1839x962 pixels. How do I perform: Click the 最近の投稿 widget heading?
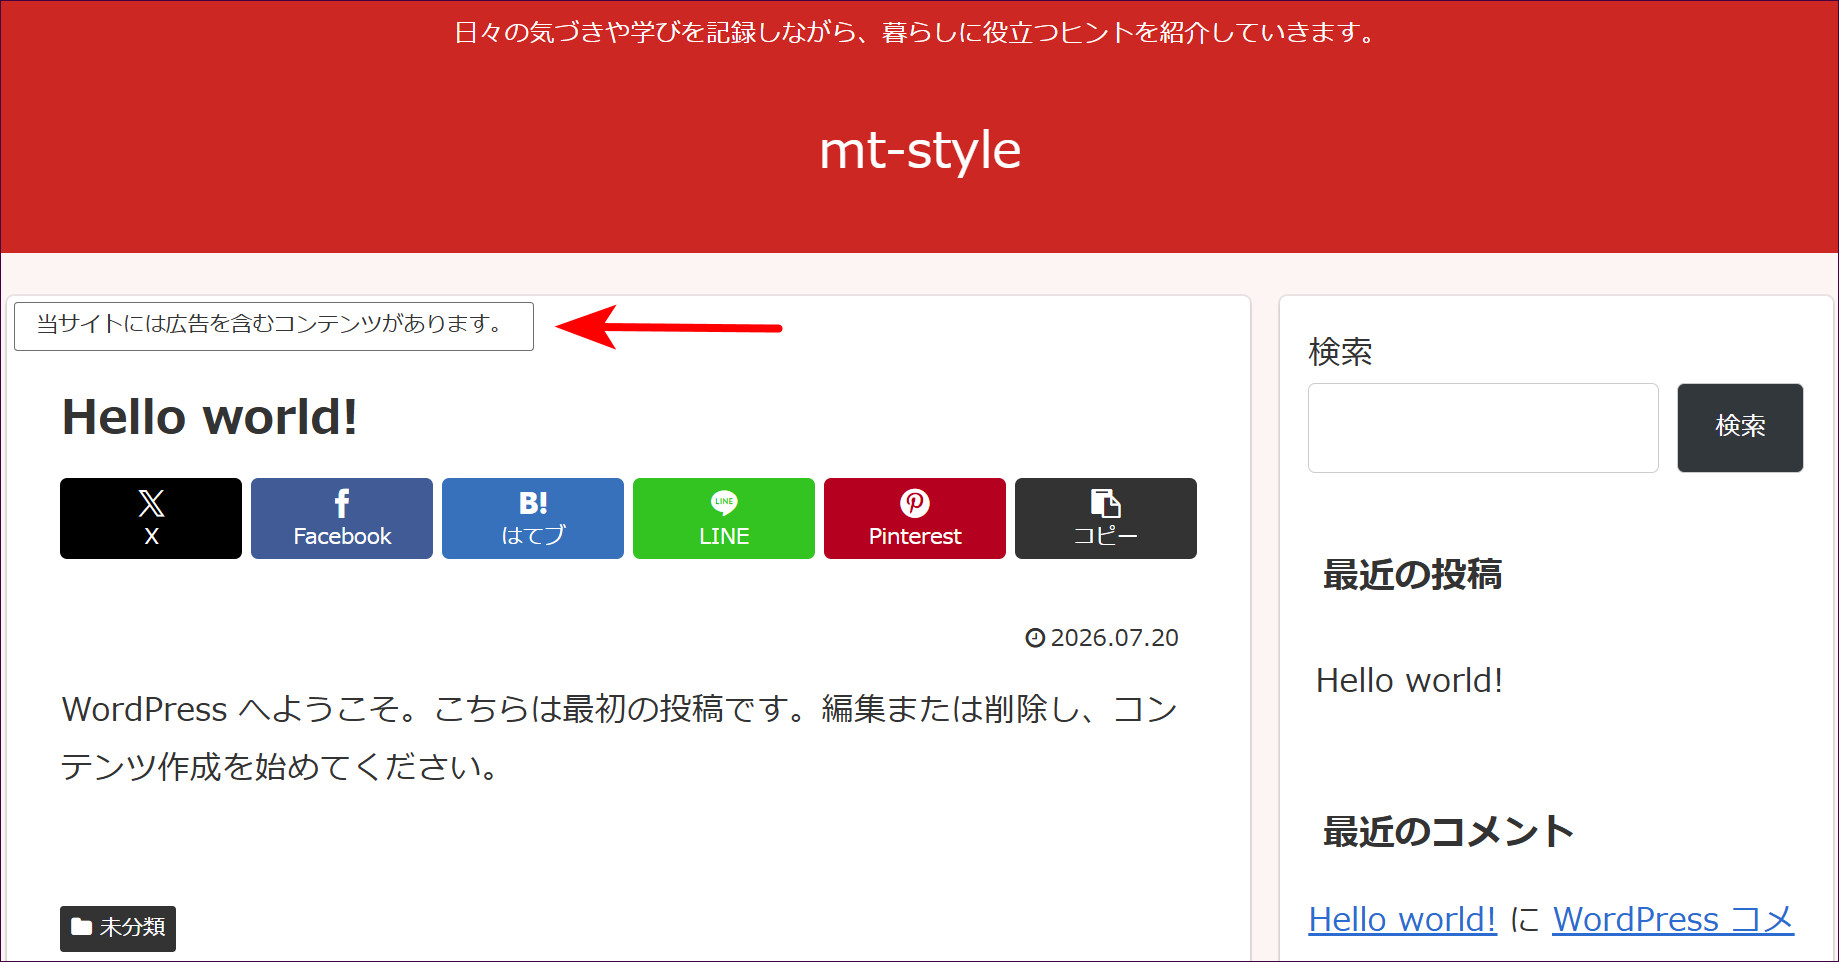point(1412,575)
